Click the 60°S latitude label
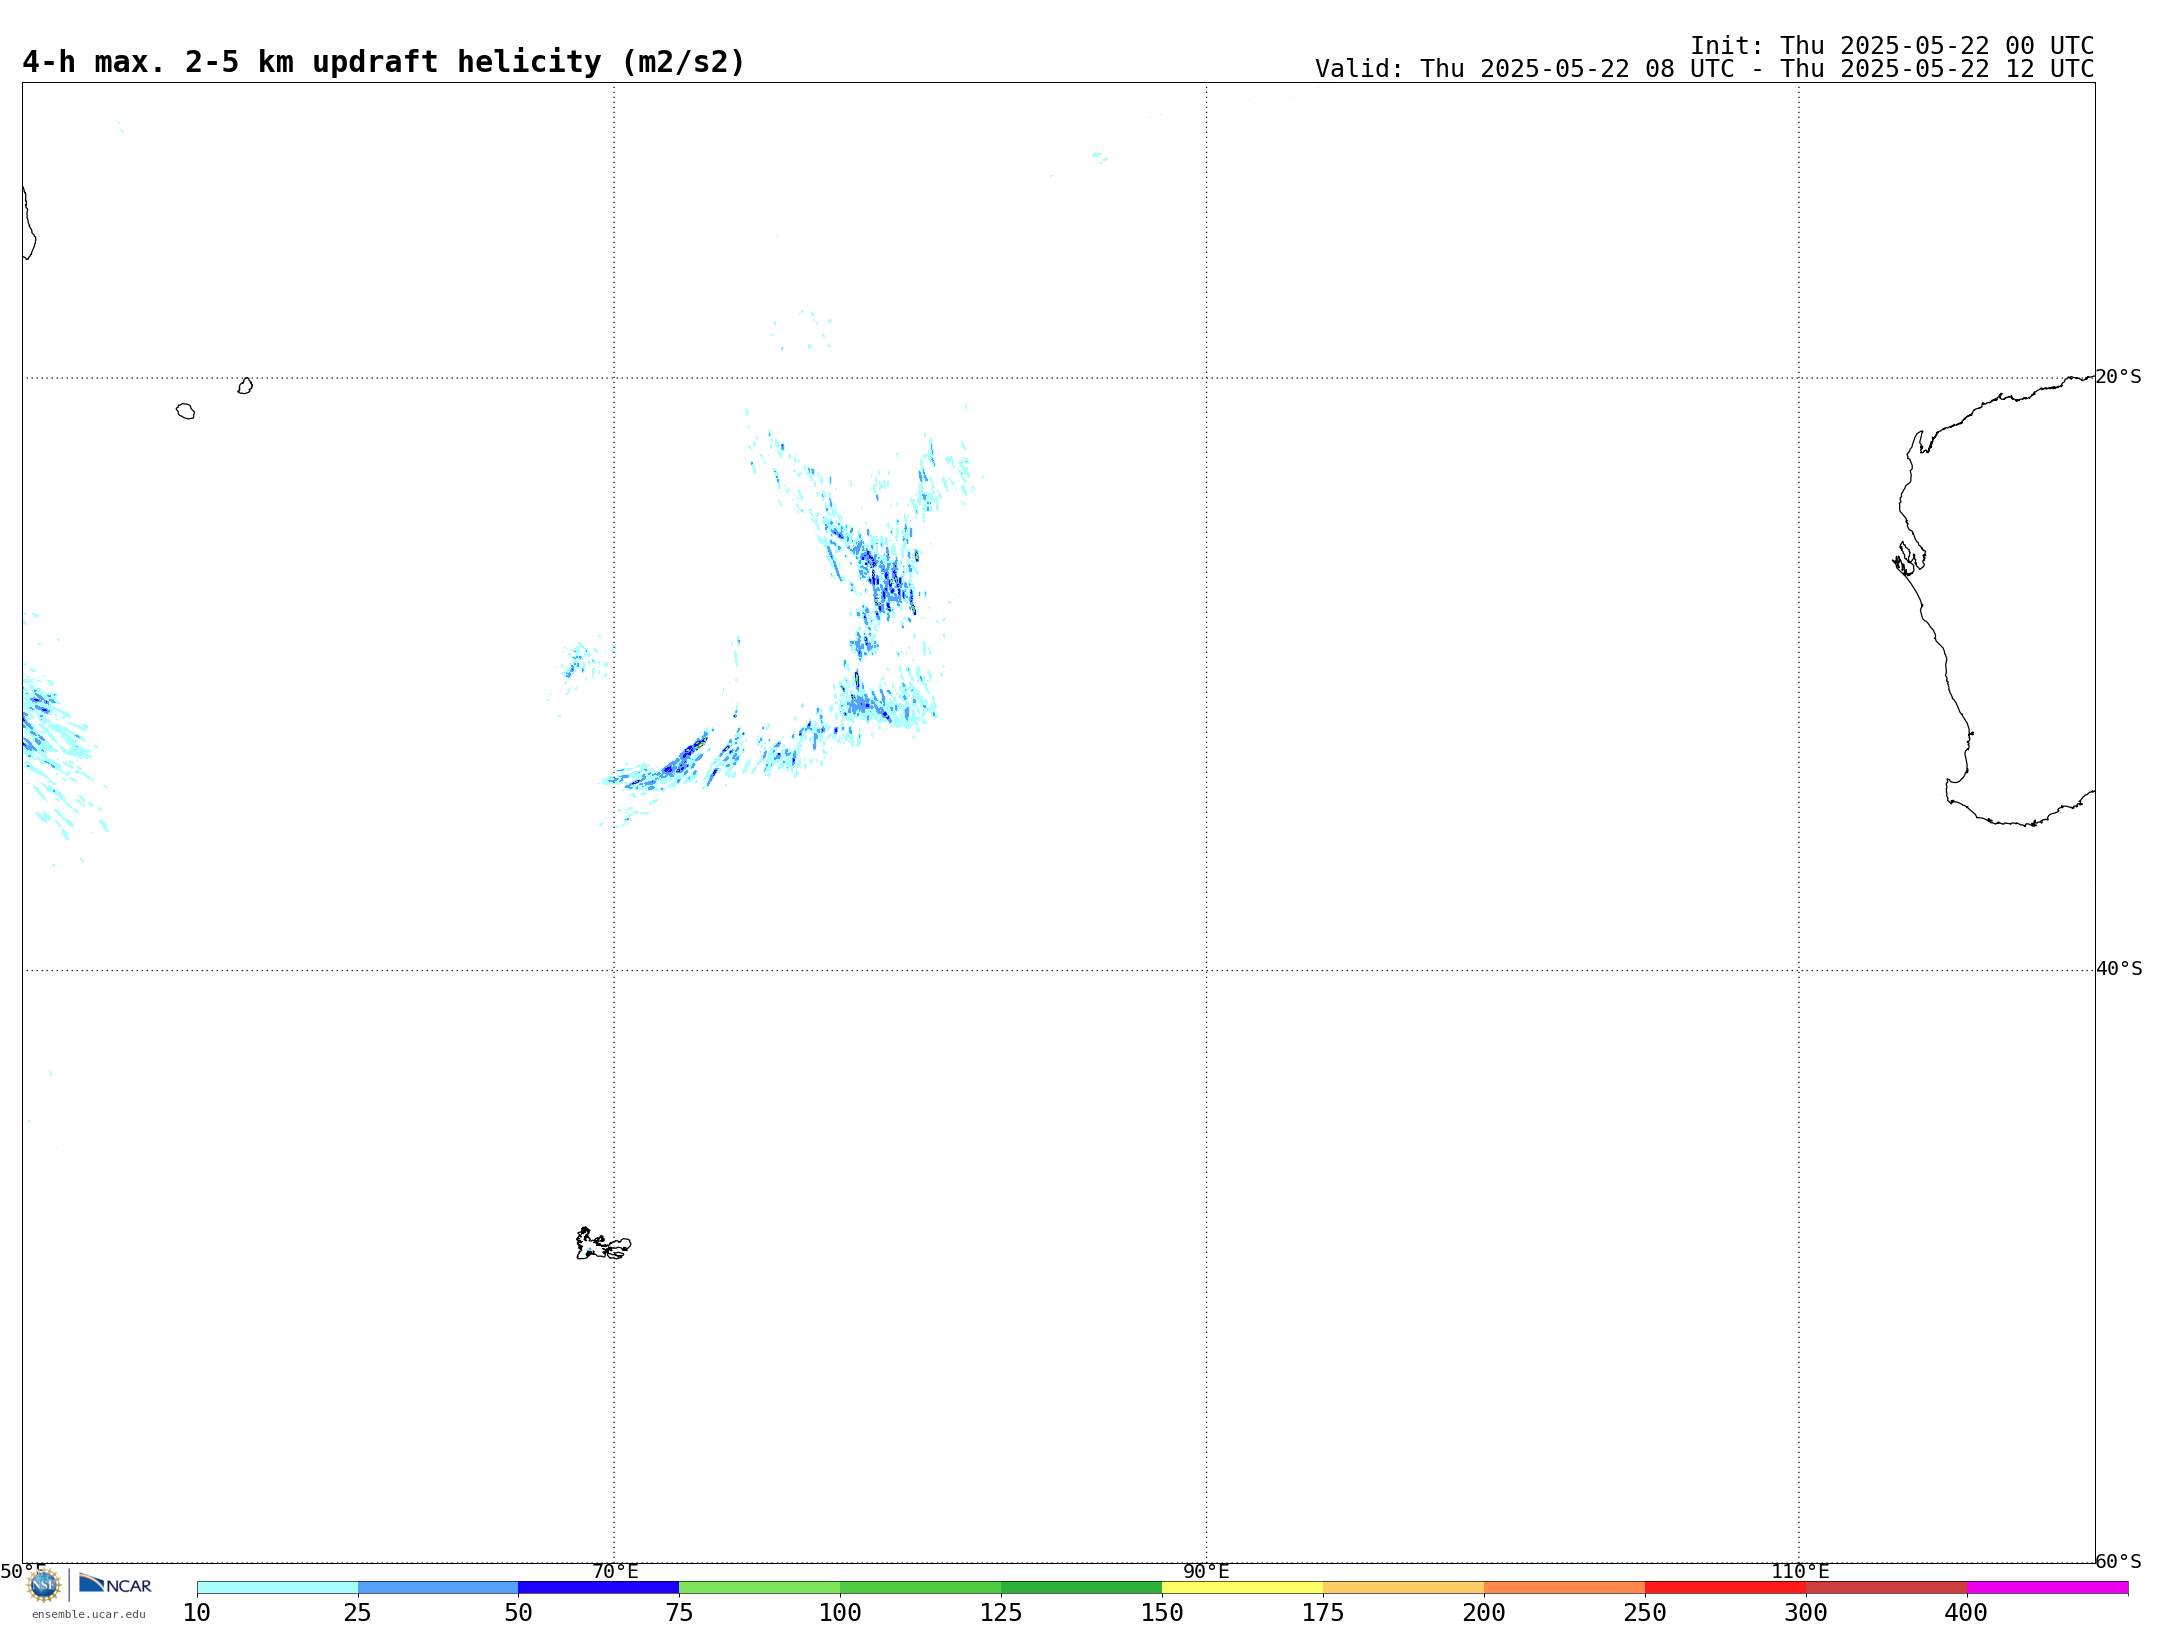The width and height of the screenshot is (2160, 1626). click(x=2119, y=1561)
